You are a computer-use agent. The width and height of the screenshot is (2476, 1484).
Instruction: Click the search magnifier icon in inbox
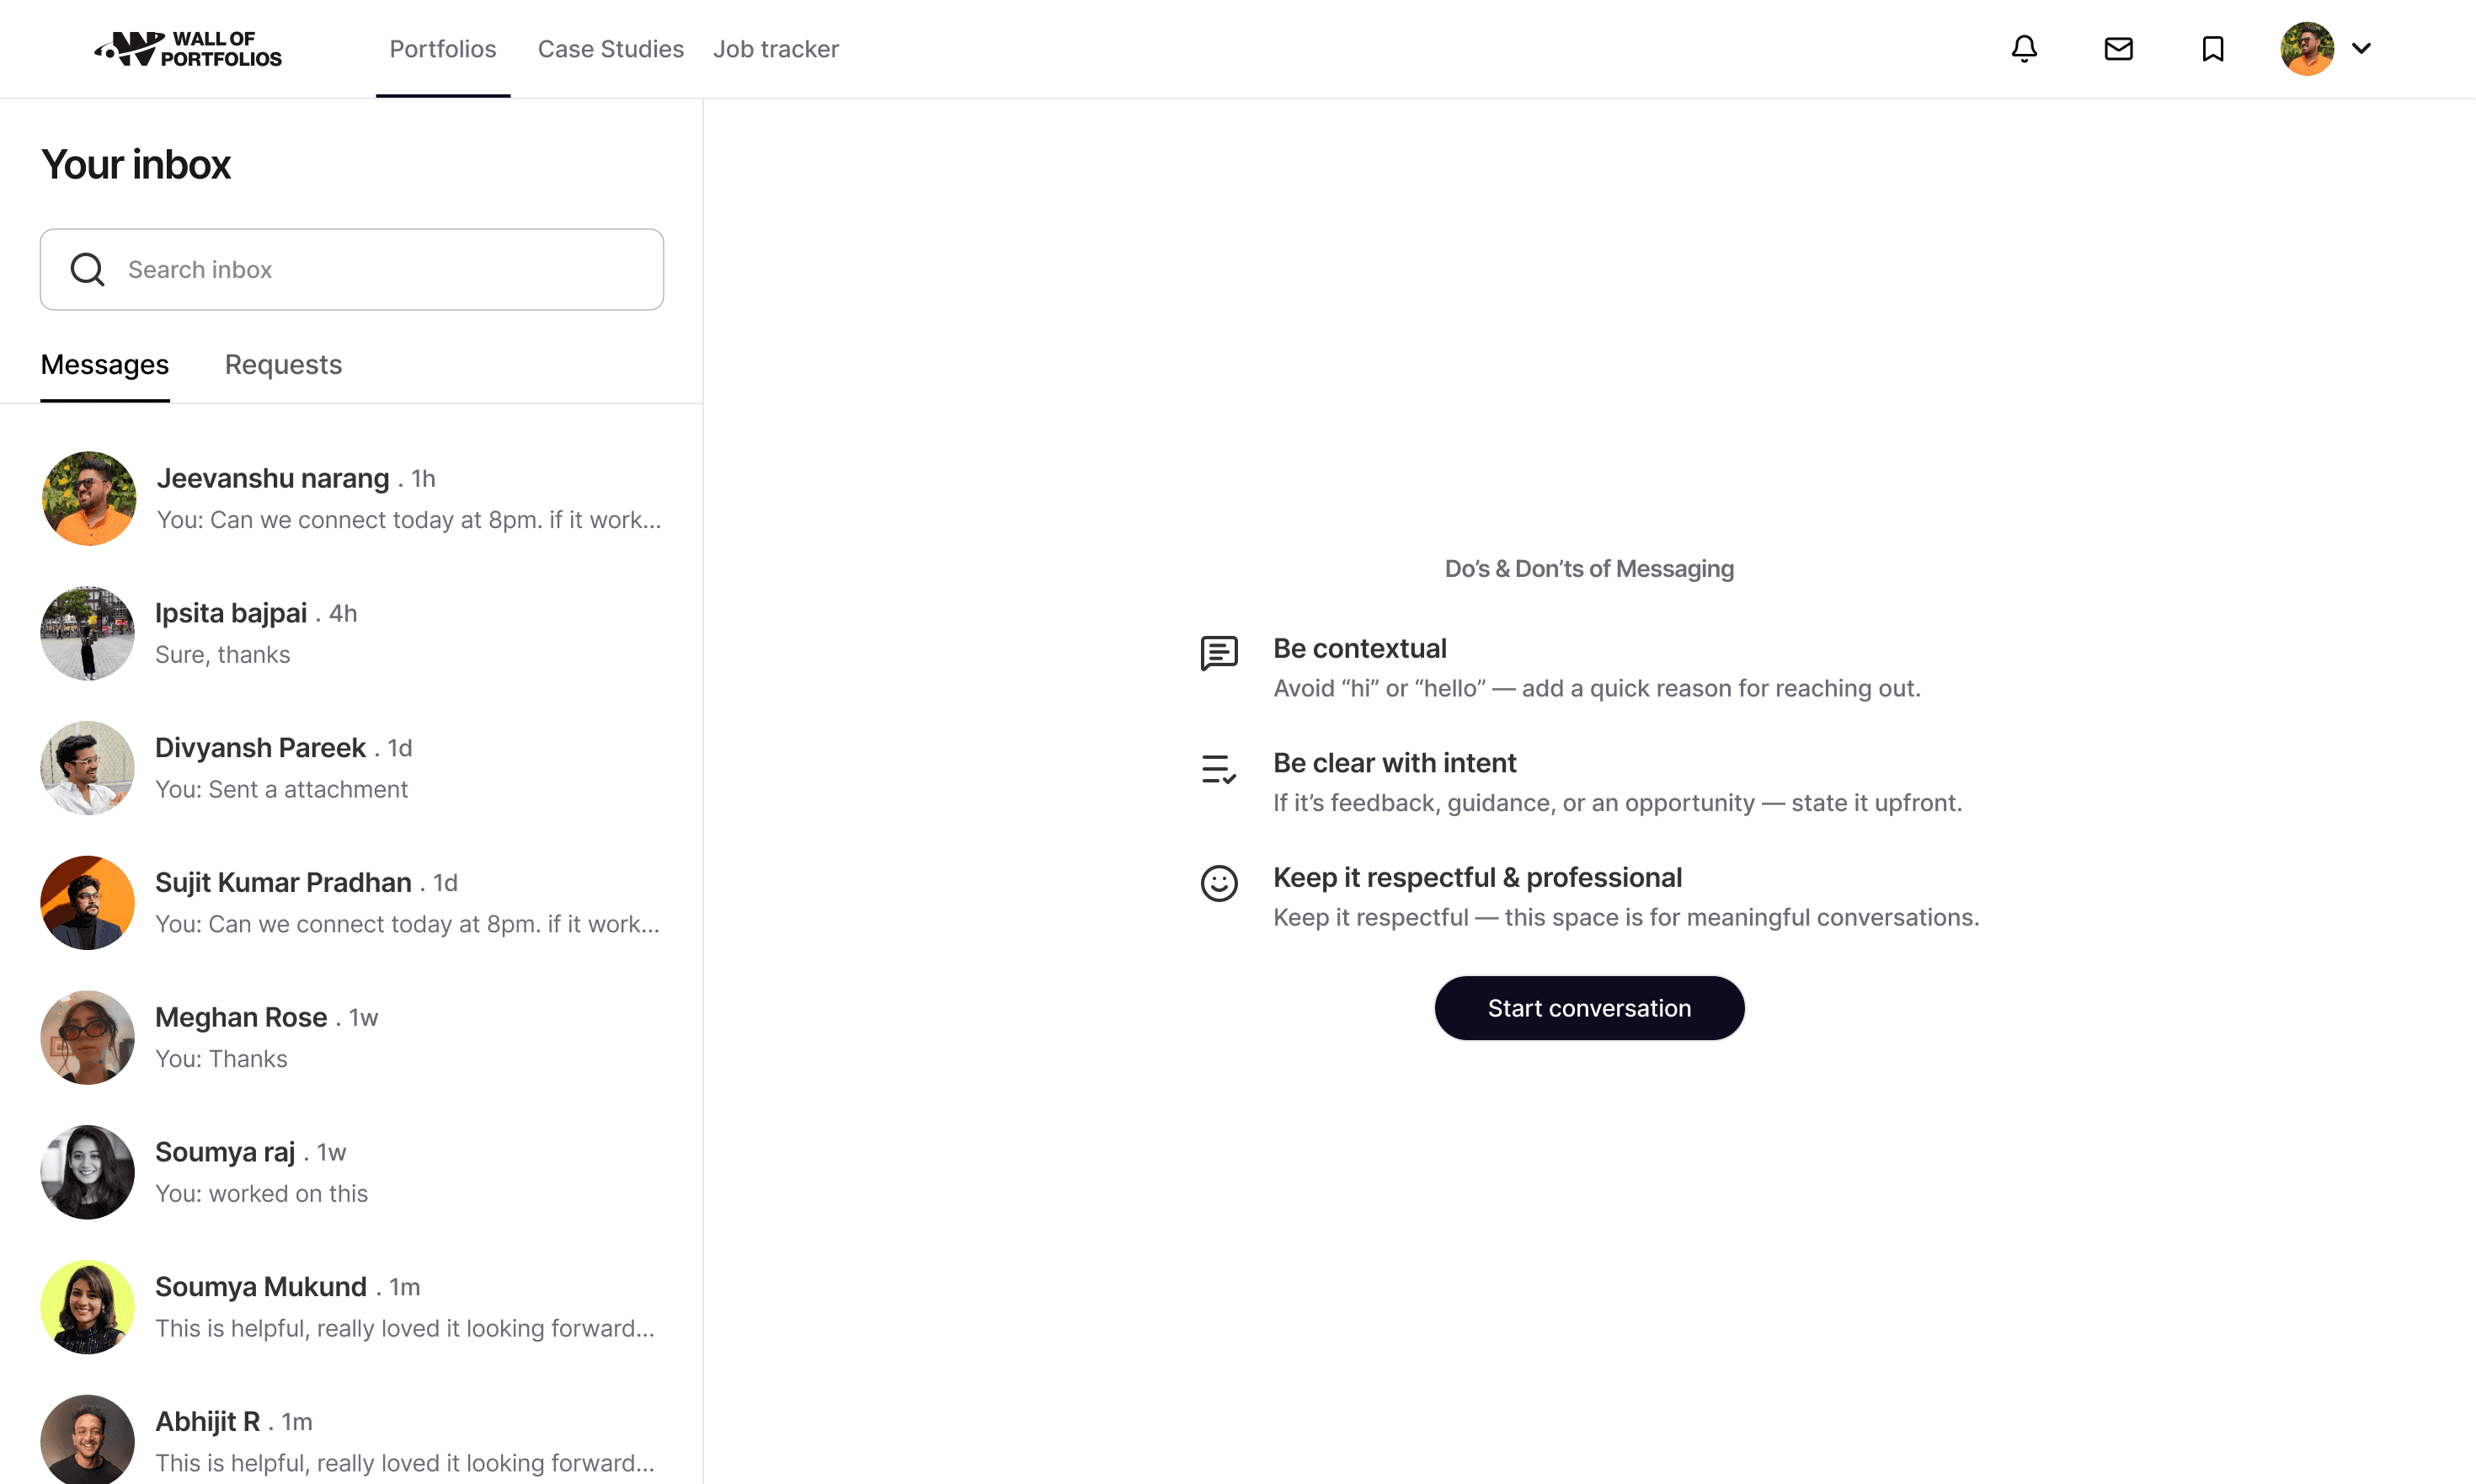click(x=88, y=269)
